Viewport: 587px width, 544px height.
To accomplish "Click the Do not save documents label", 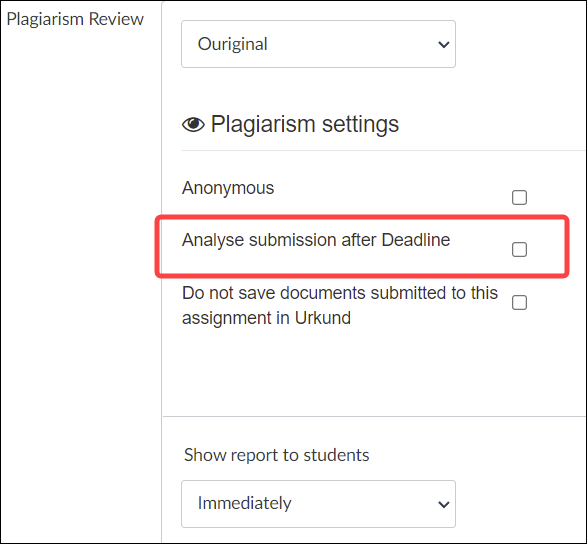I will [x=340, y=305].
